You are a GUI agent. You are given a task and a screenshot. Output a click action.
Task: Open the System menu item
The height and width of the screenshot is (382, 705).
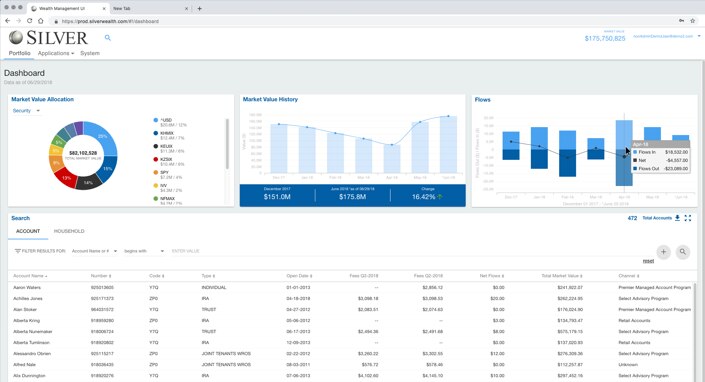click(x=90, y=53)
